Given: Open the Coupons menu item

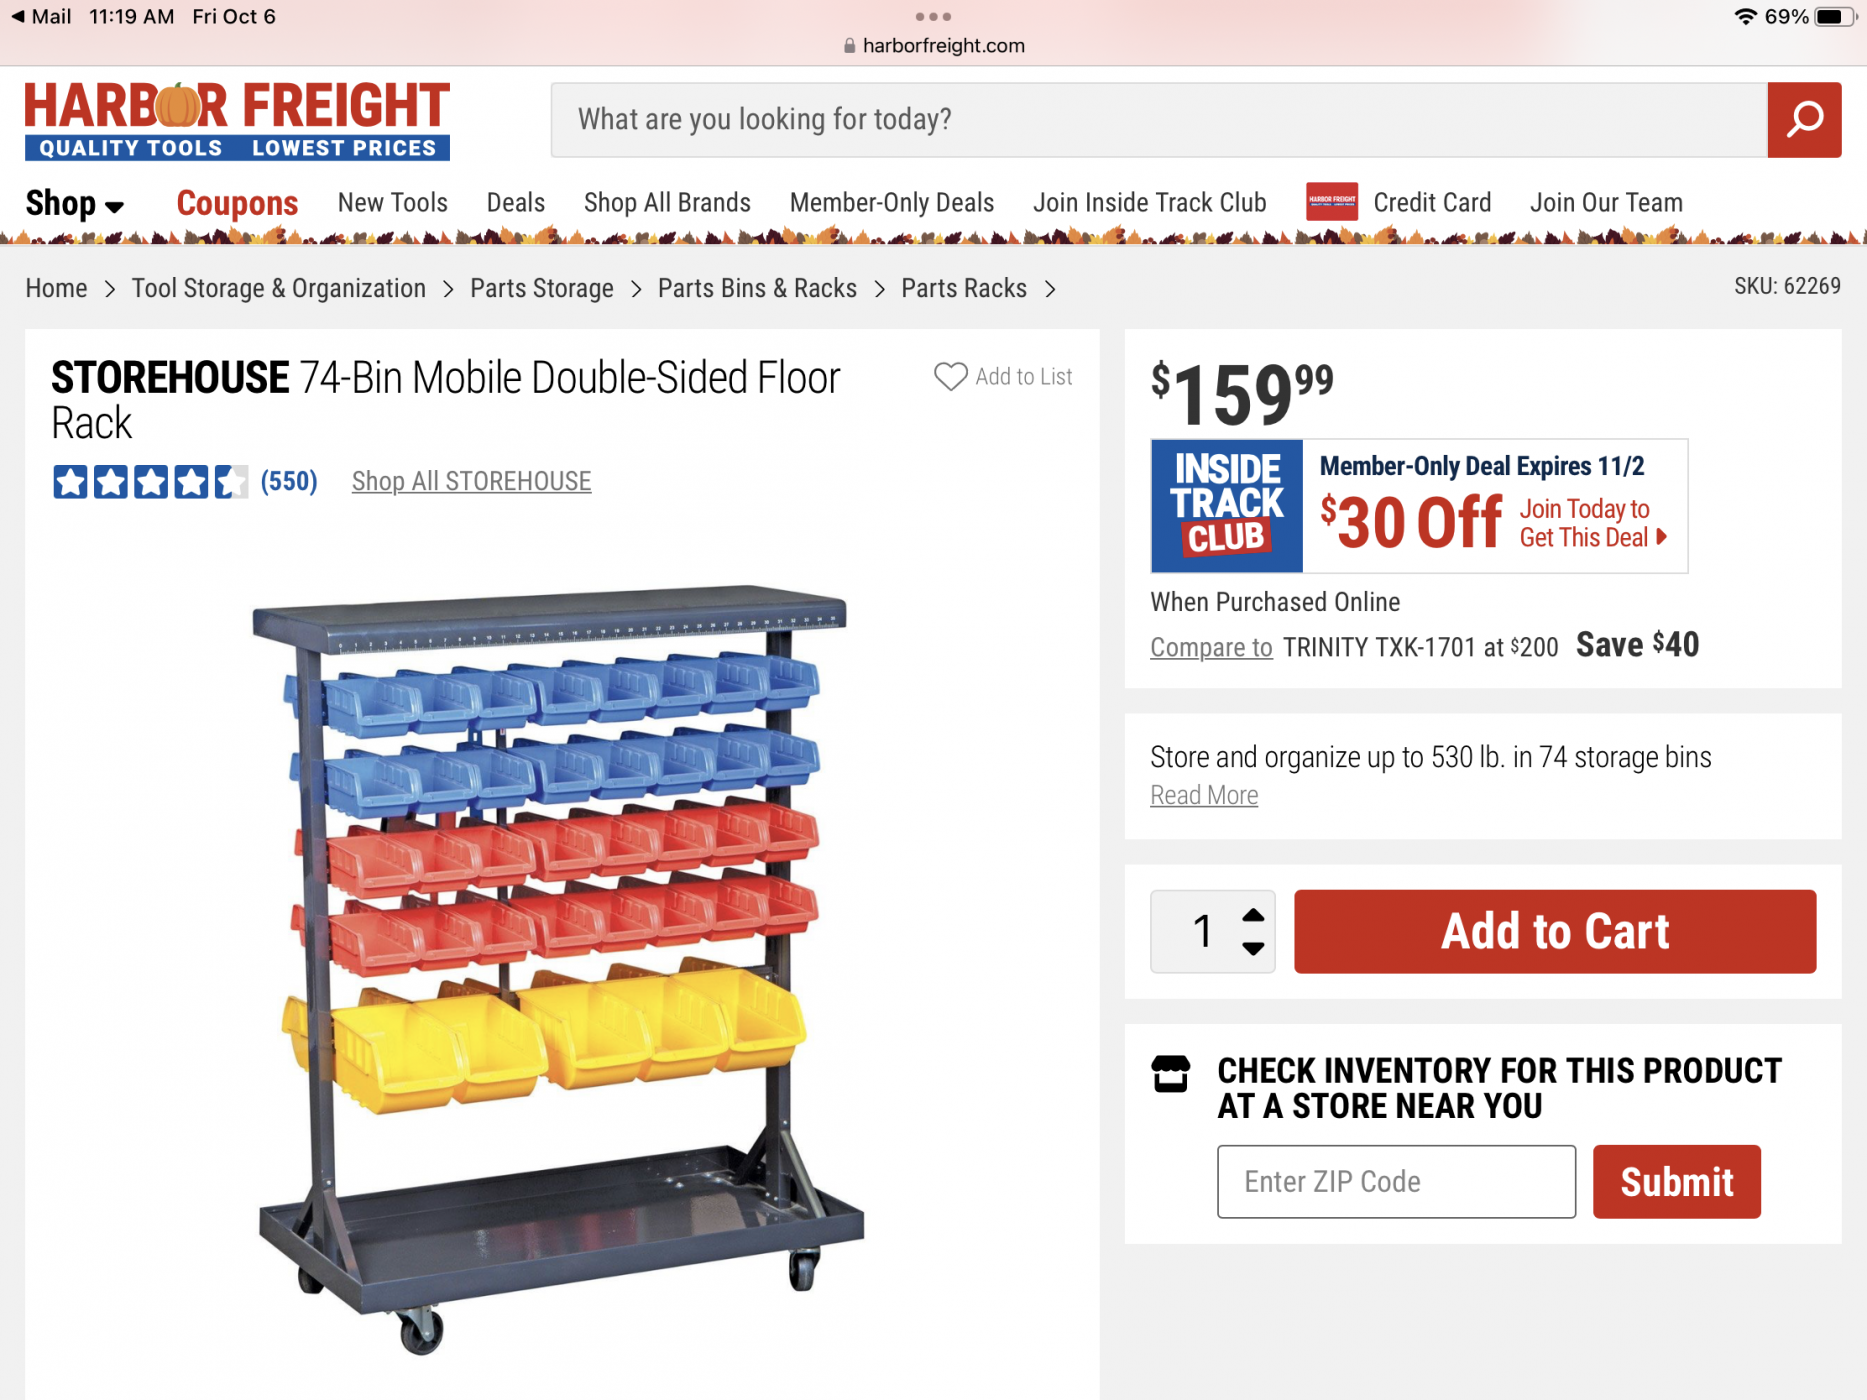Looking at the screenshot, I should (237, 203).
